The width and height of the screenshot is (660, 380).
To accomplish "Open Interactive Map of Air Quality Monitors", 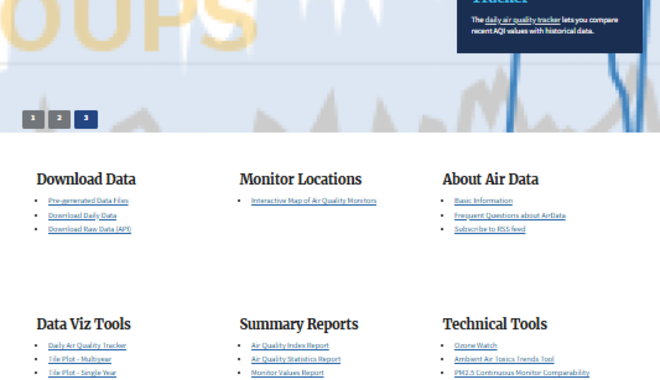I will click(314, 201).
